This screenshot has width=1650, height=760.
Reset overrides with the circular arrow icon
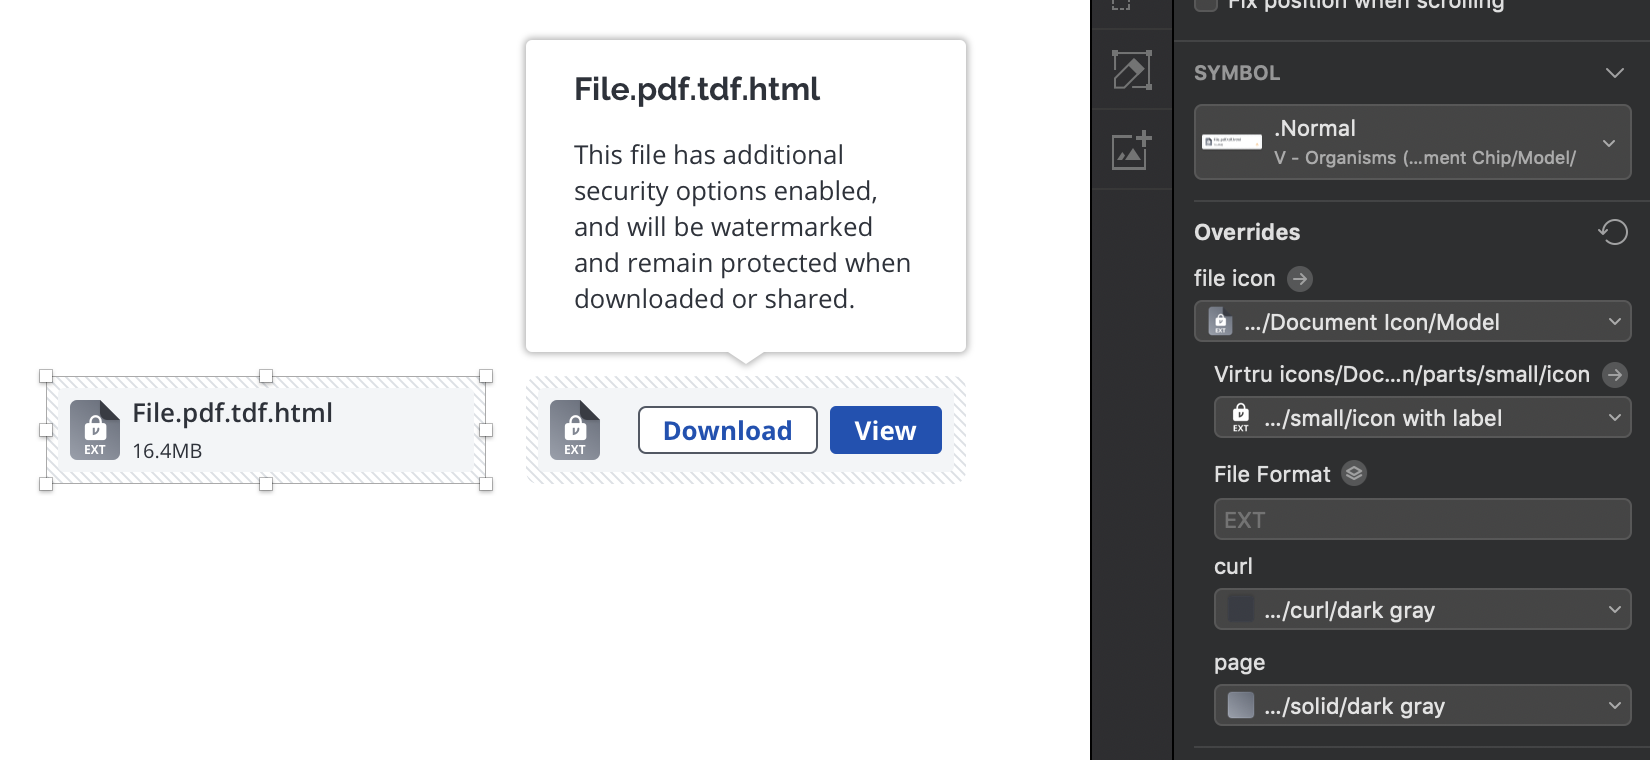(x=1612, y=232)
